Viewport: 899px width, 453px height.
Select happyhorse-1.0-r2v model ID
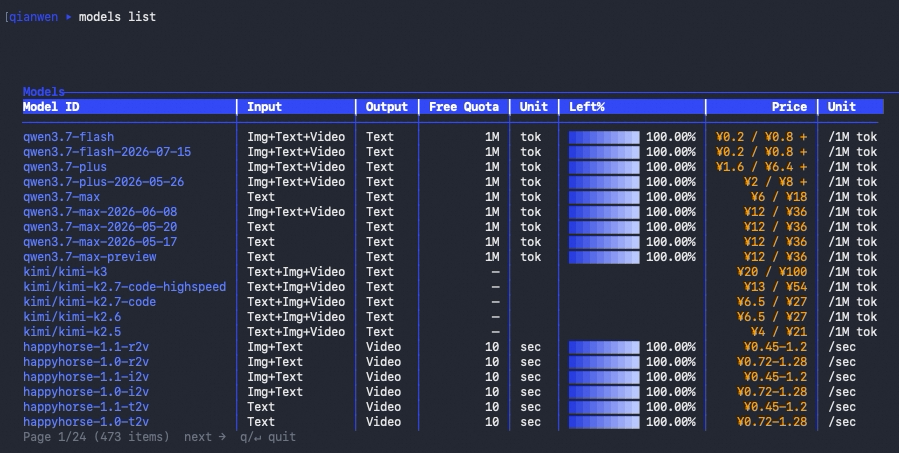pos(86,361)
